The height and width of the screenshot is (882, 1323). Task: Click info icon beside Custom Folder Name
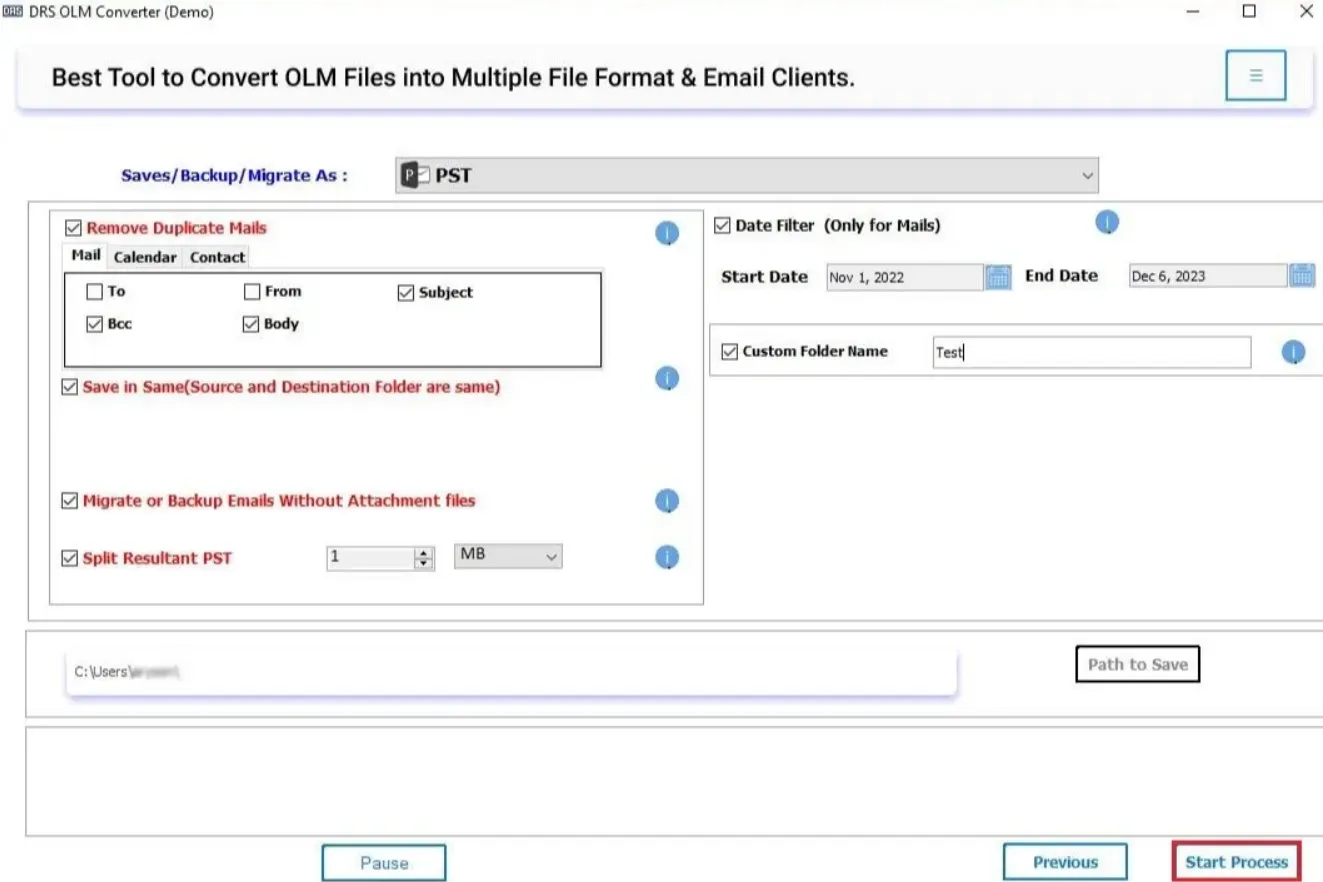pos(1293,352)
